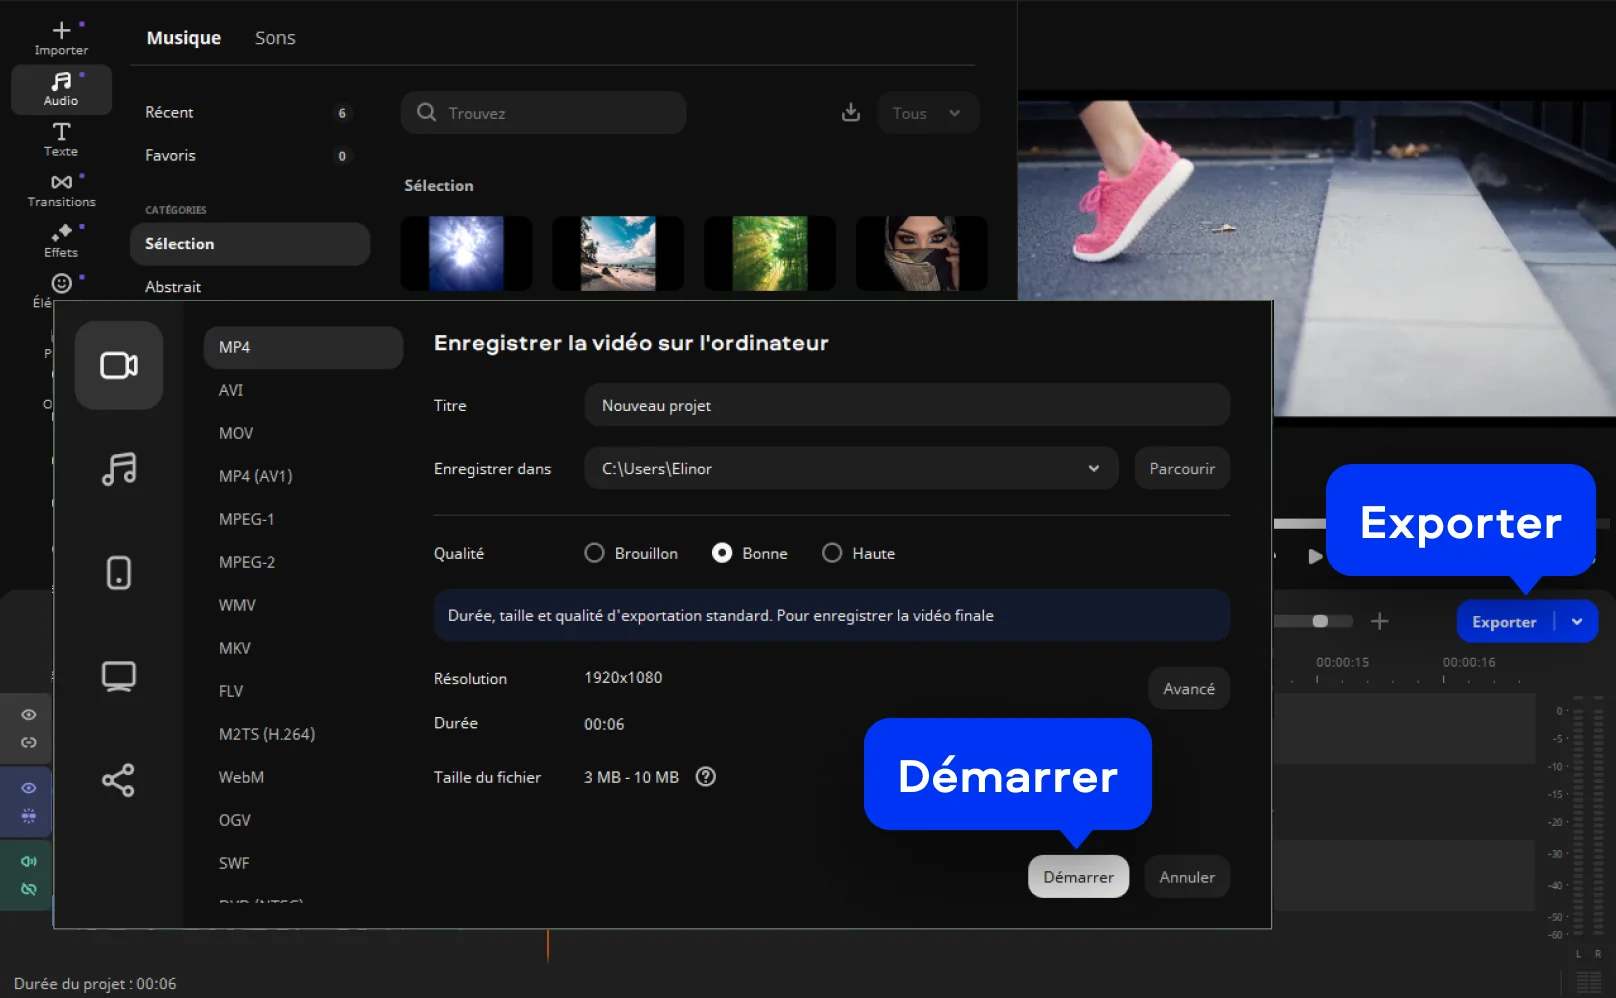Choose the Sélection category
Screen dimensions: 1616x998
[x=250, y=244]
